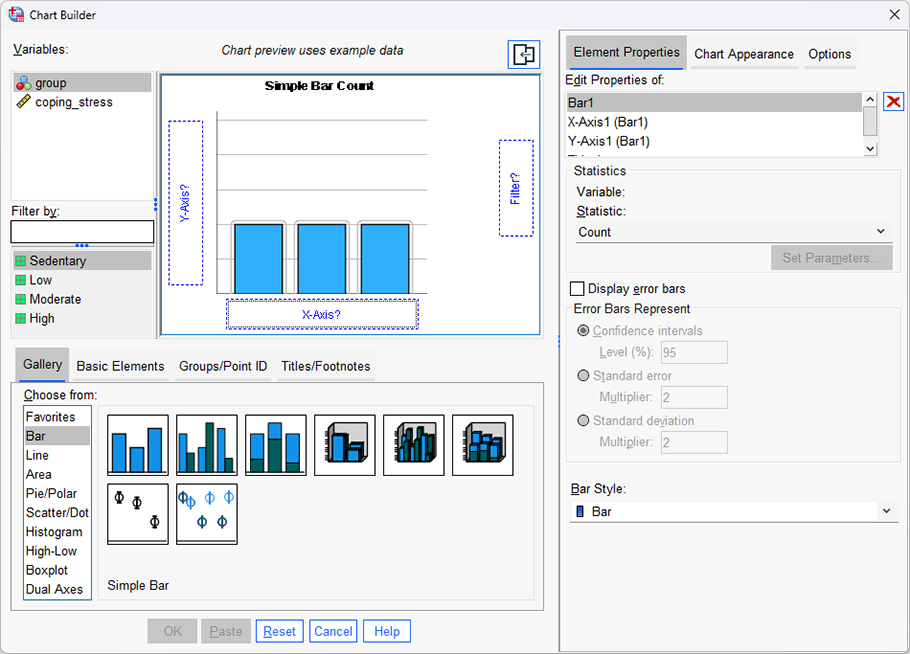Viewport: 910px width, 654px height.
Task: Click the Reset button
Action: tap(279, 631)
